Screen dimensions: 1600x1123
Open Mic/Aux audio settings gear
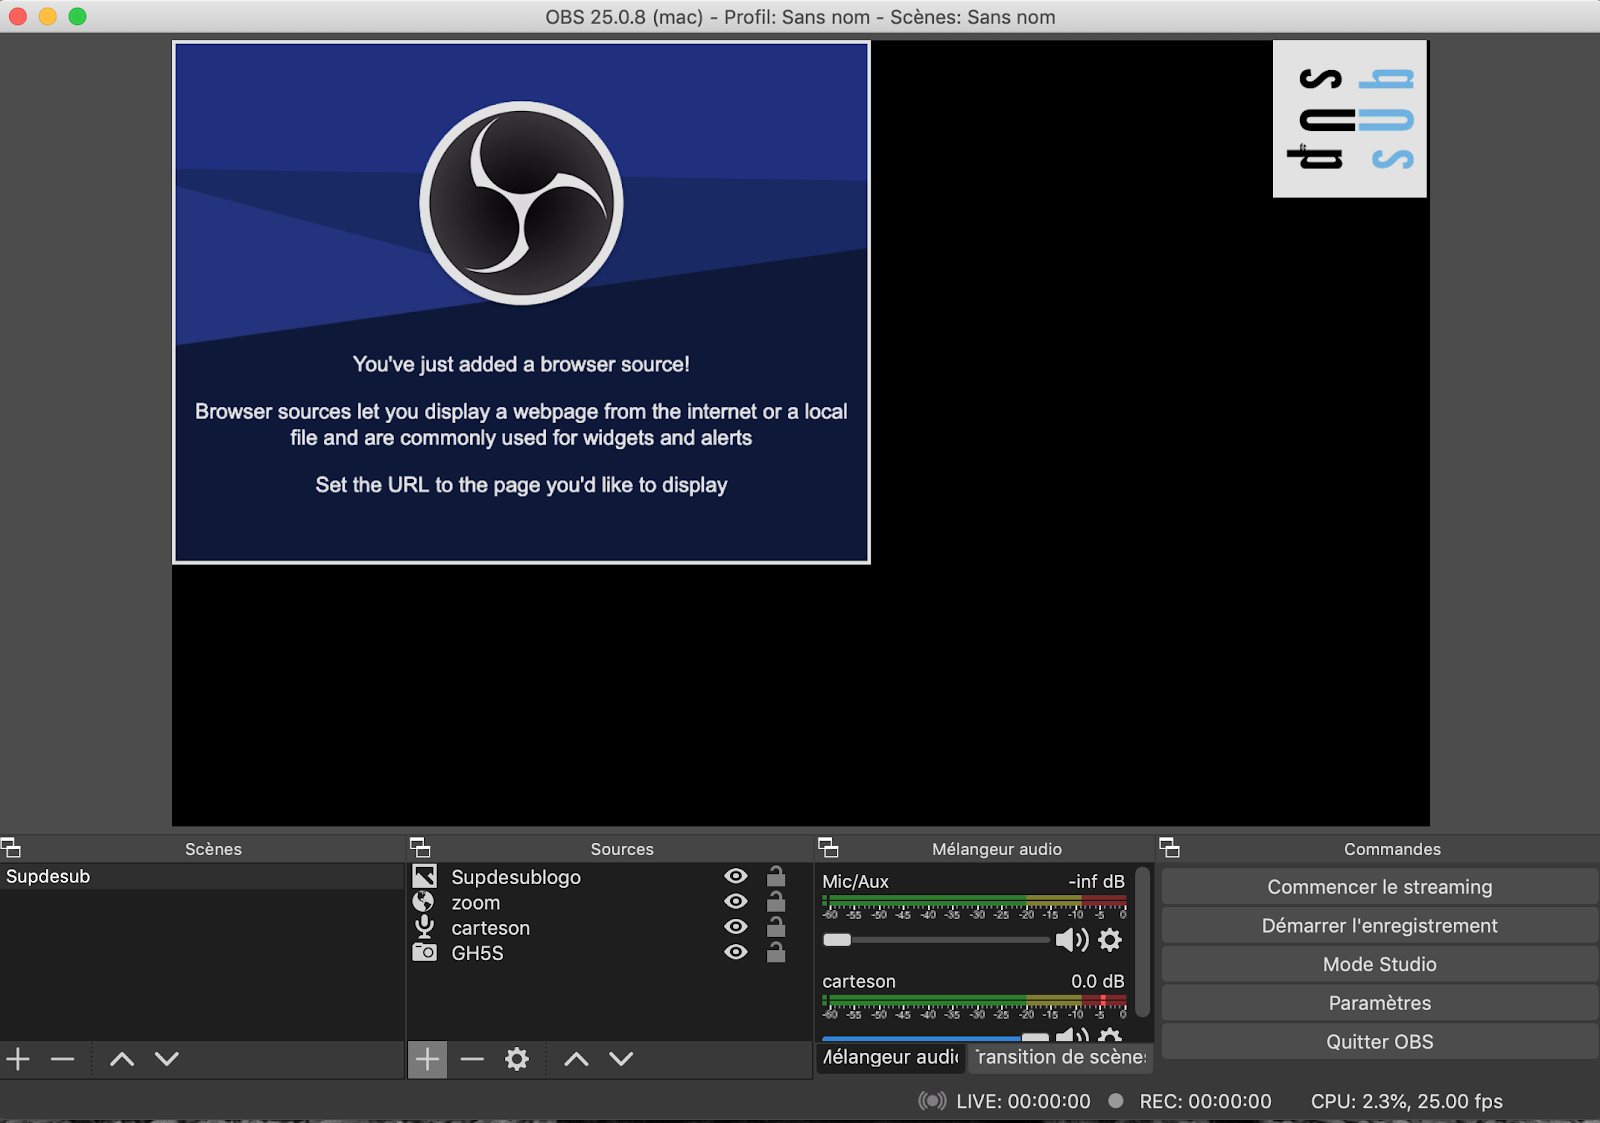pos(1110,940)
